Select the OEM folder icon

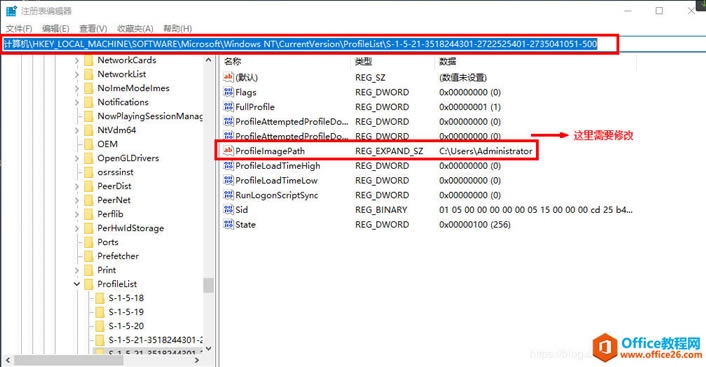tap(89, 144)
